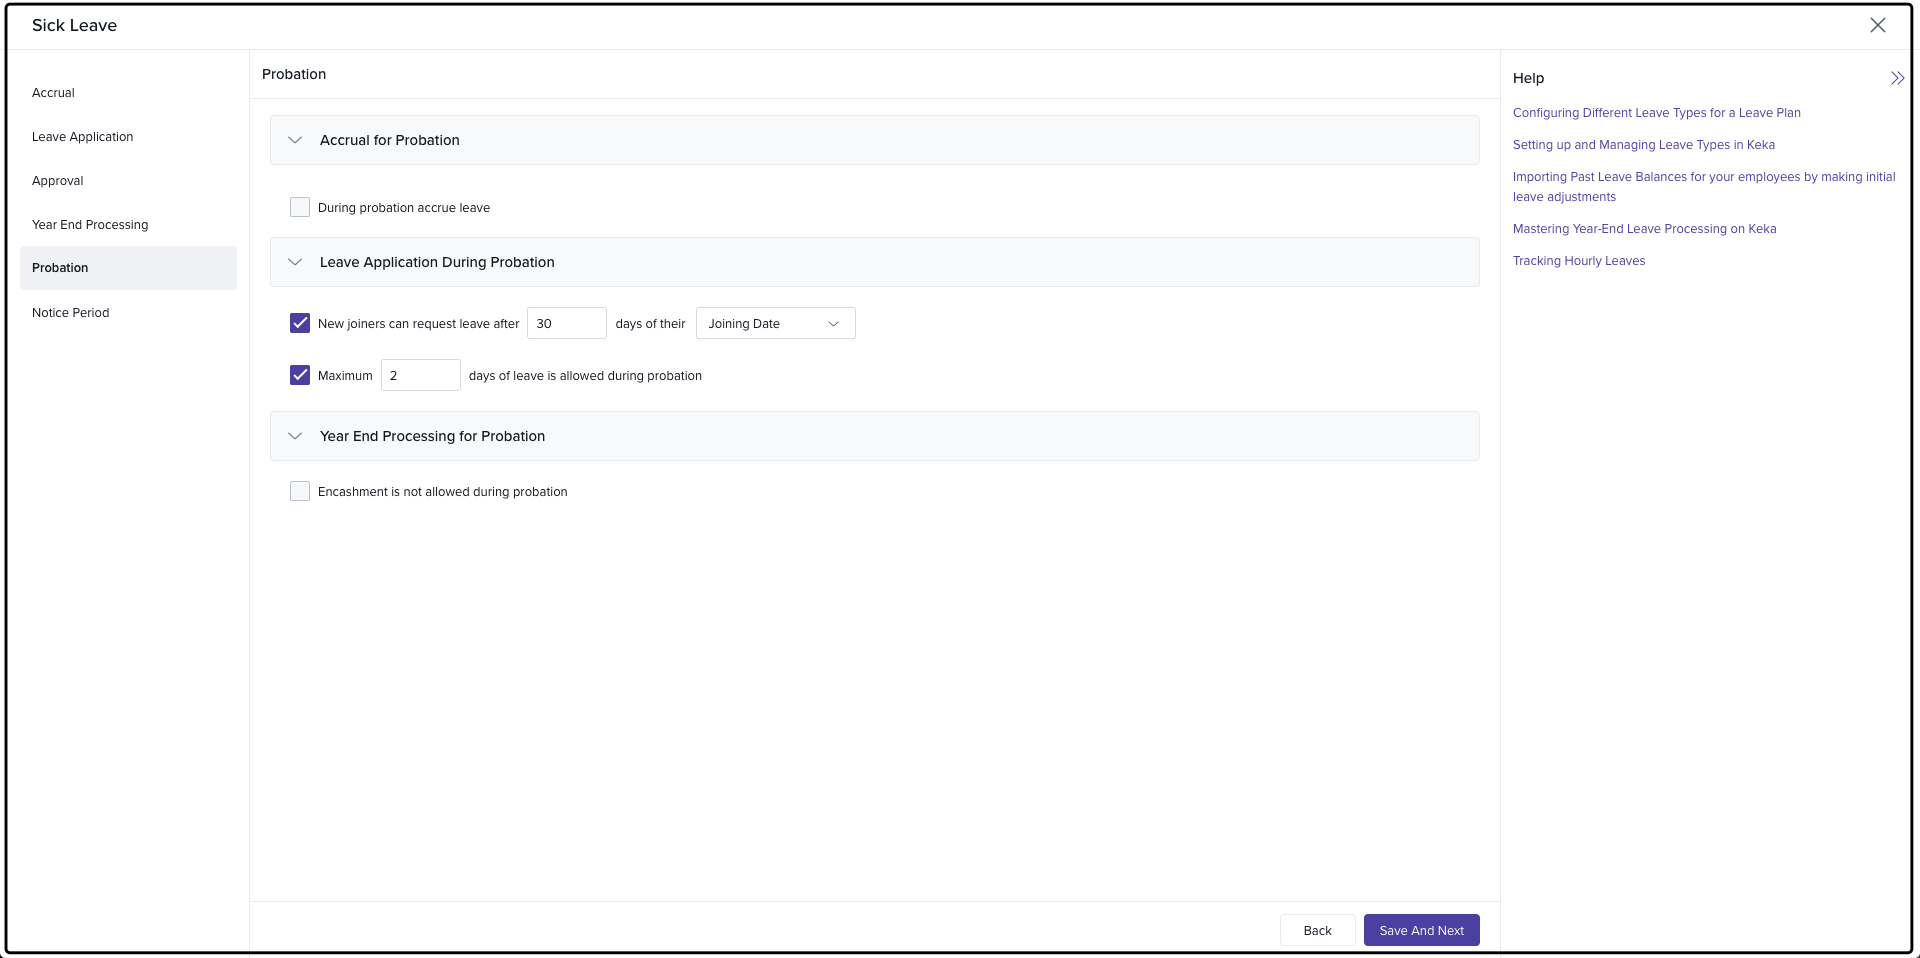The width and height of the screenshot is (1920, 958).
Task: Collapse Year End Processing for Probation section
Action: [295, 437]
